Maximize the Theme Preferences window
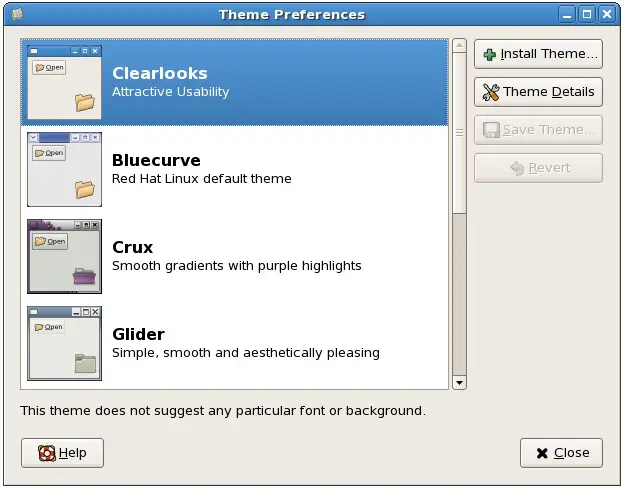Viewport: 624px width, 489px height. click(587, 14)
